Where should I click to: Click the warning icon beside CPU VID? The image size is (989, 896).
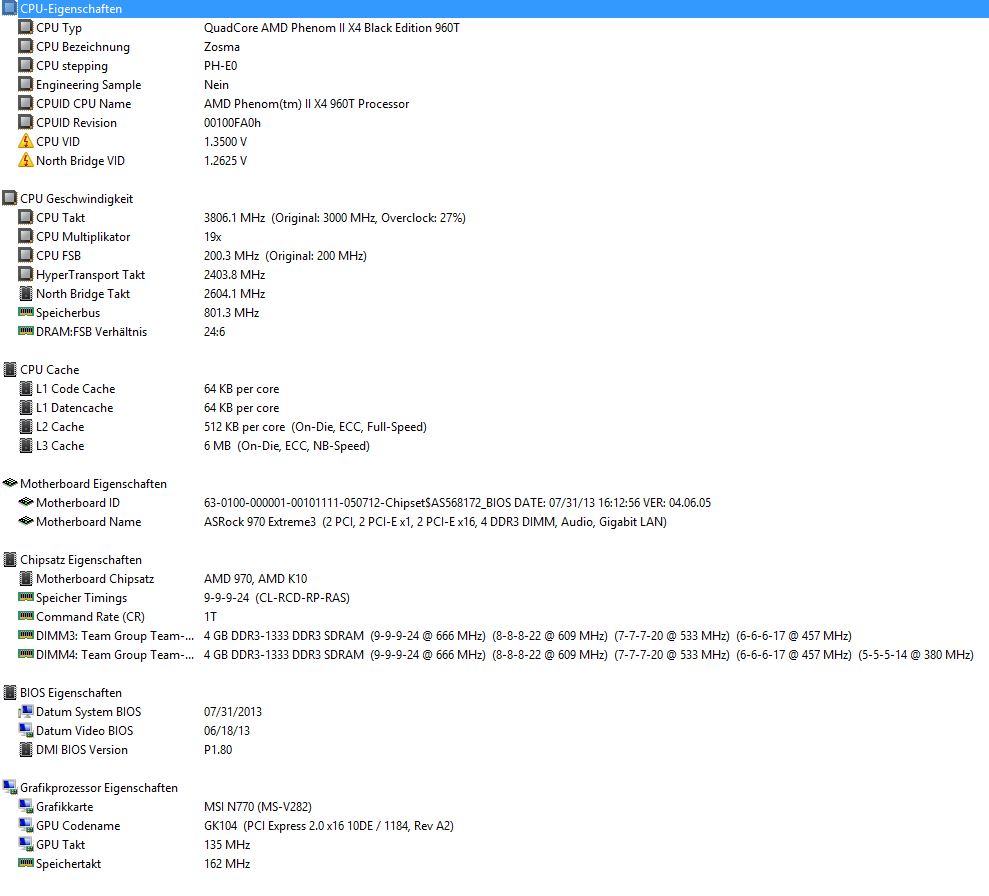click(x=25, y=141)
